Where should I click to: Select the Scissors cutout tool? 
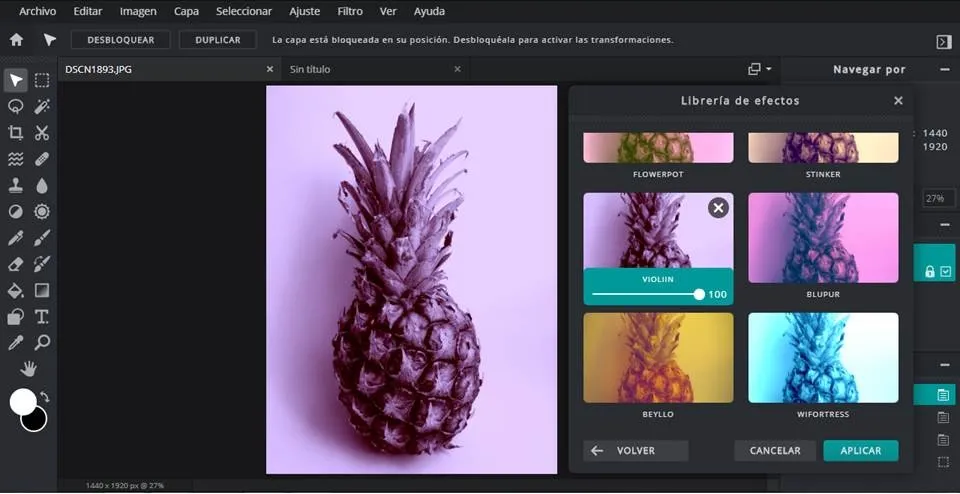pyautogui.click(x=42, y=133)
